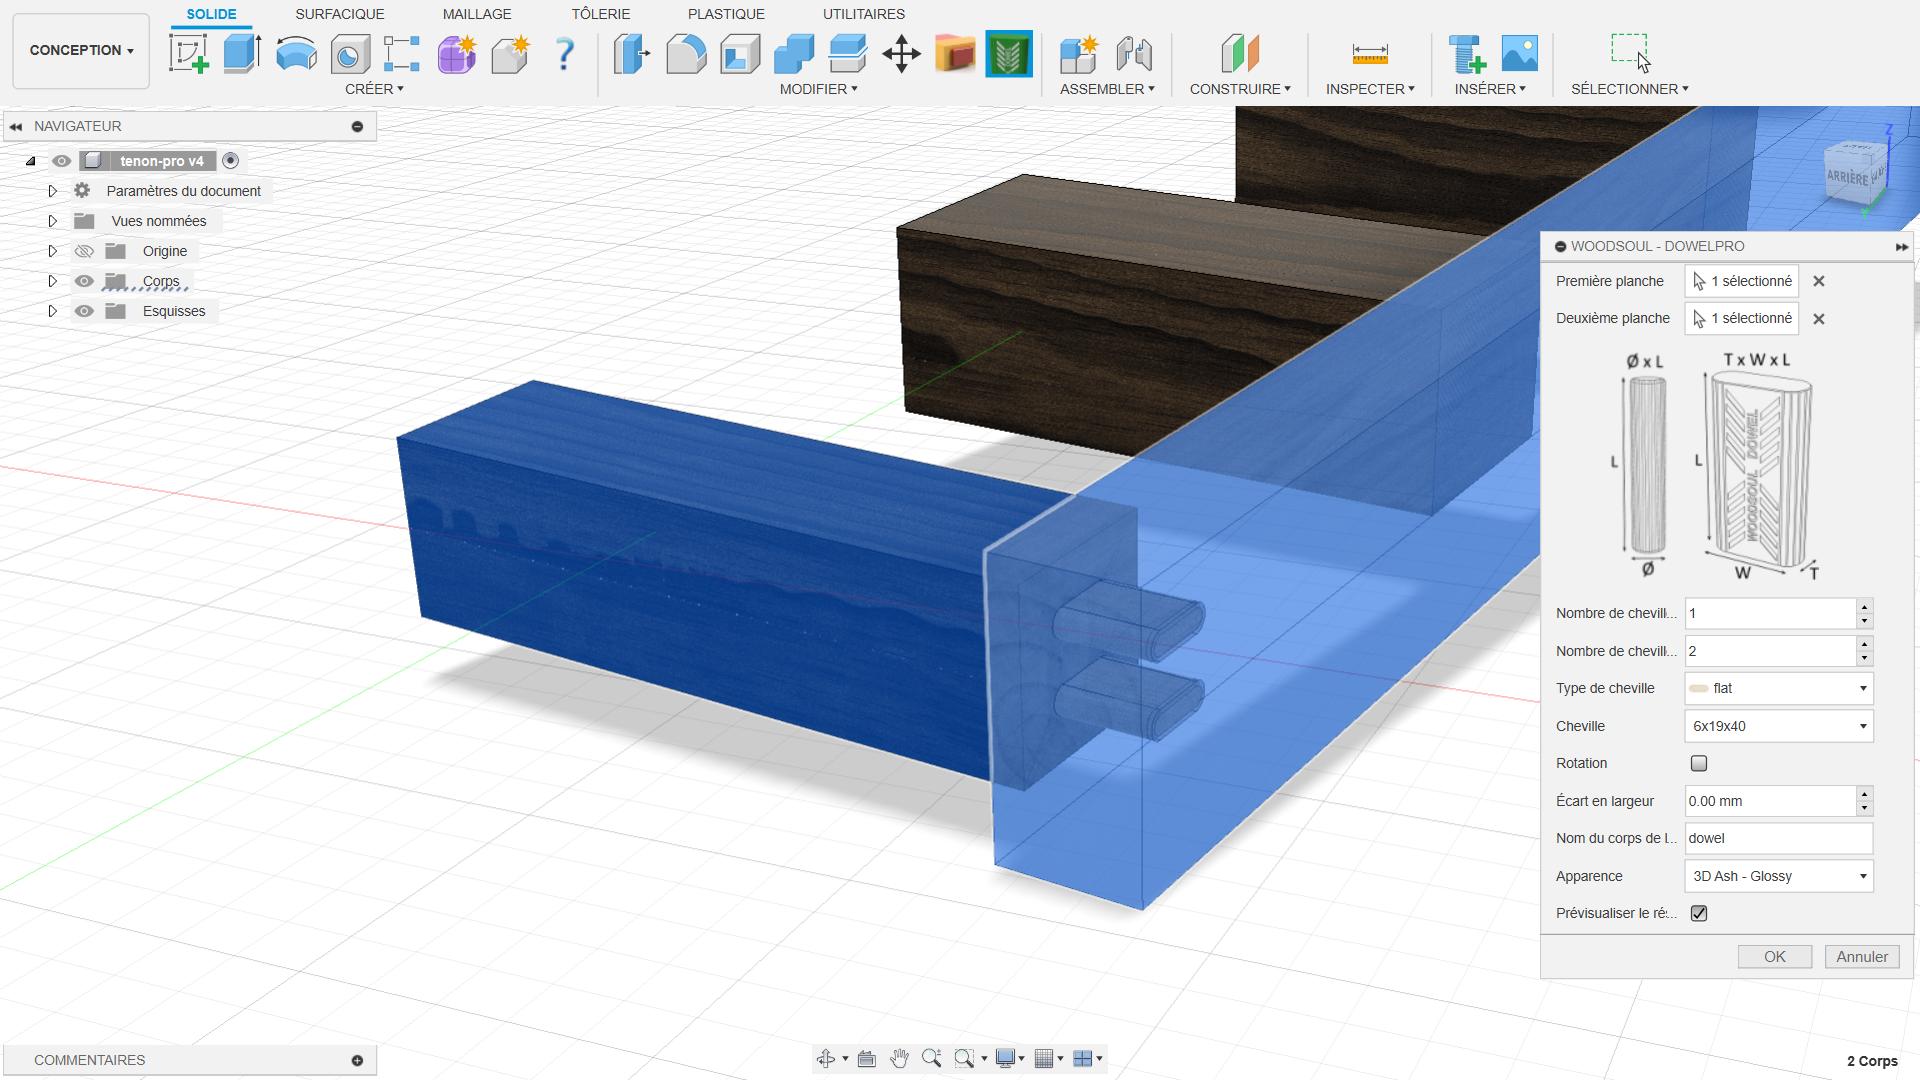1920x1080 pixels.
Task: Open the Type de cheville dropdown
Action: 1778,688
